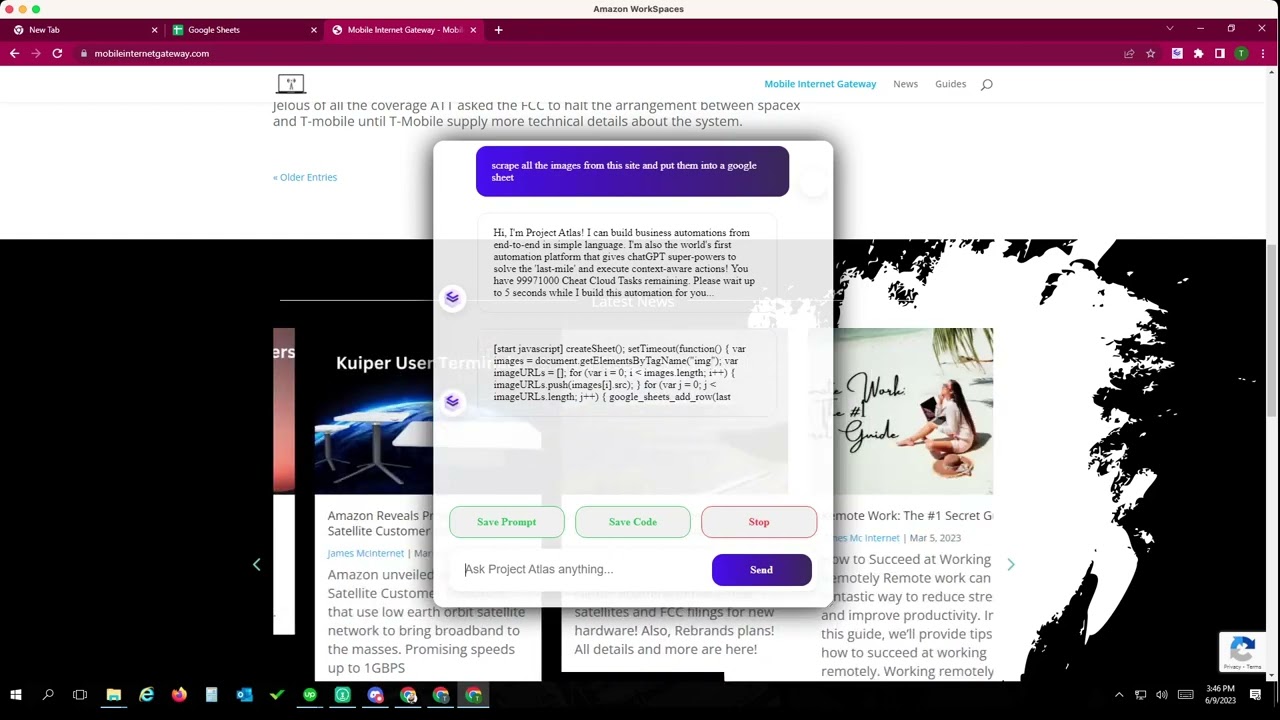This screenshot has height=720, width=1280.
Task: Go to next carousel slide
Action: pyautogui.click(x=1010, y=565)
